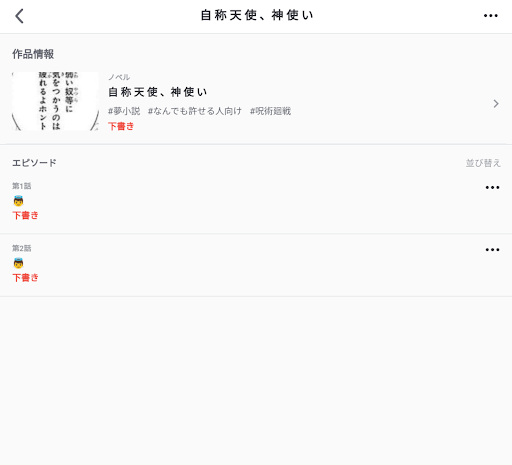
Task: Click the 並び替え sort button
Action: [483, 163]
